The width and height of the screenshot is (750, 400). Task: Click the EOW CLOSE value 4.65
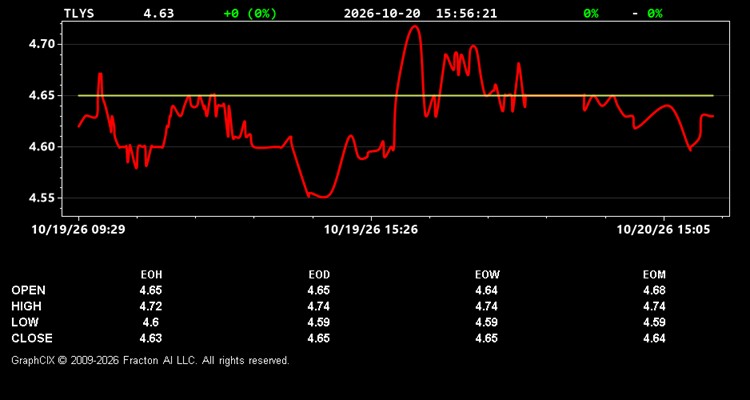pyautogui.click(x=486, y=338)
